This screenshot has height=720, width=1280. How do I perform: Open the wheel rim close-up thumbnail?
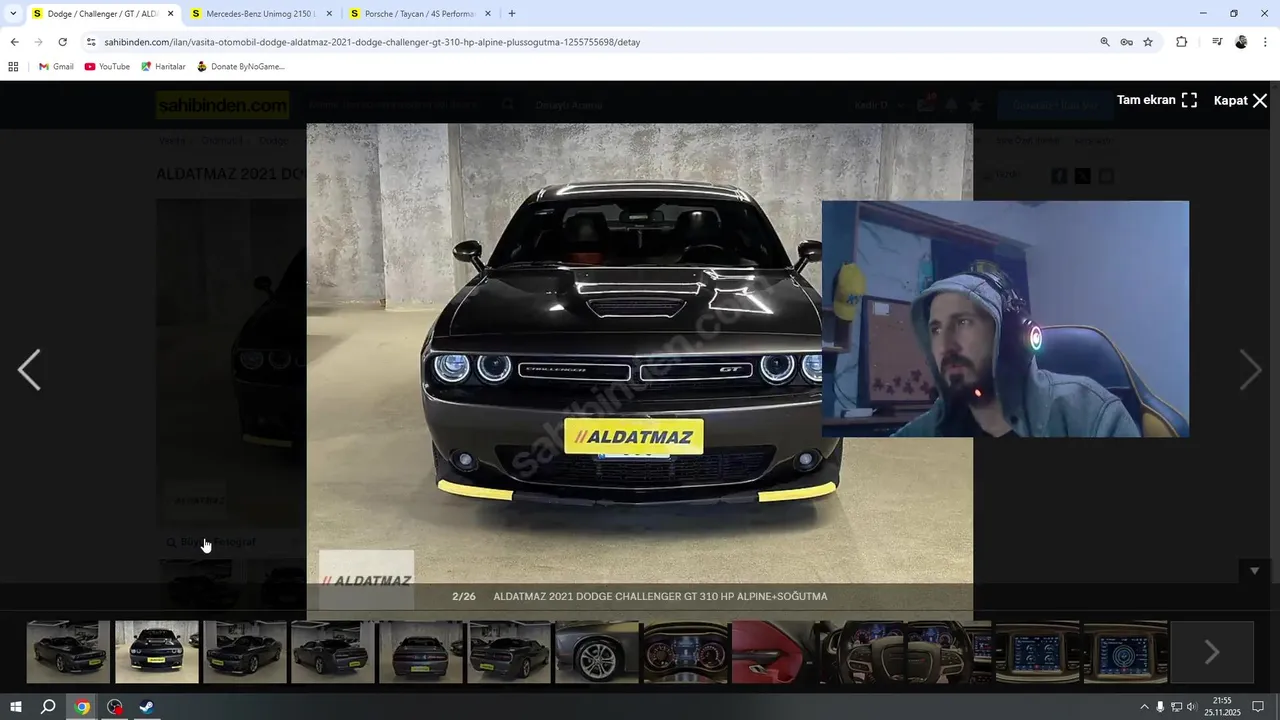click(x=596, y=652)
